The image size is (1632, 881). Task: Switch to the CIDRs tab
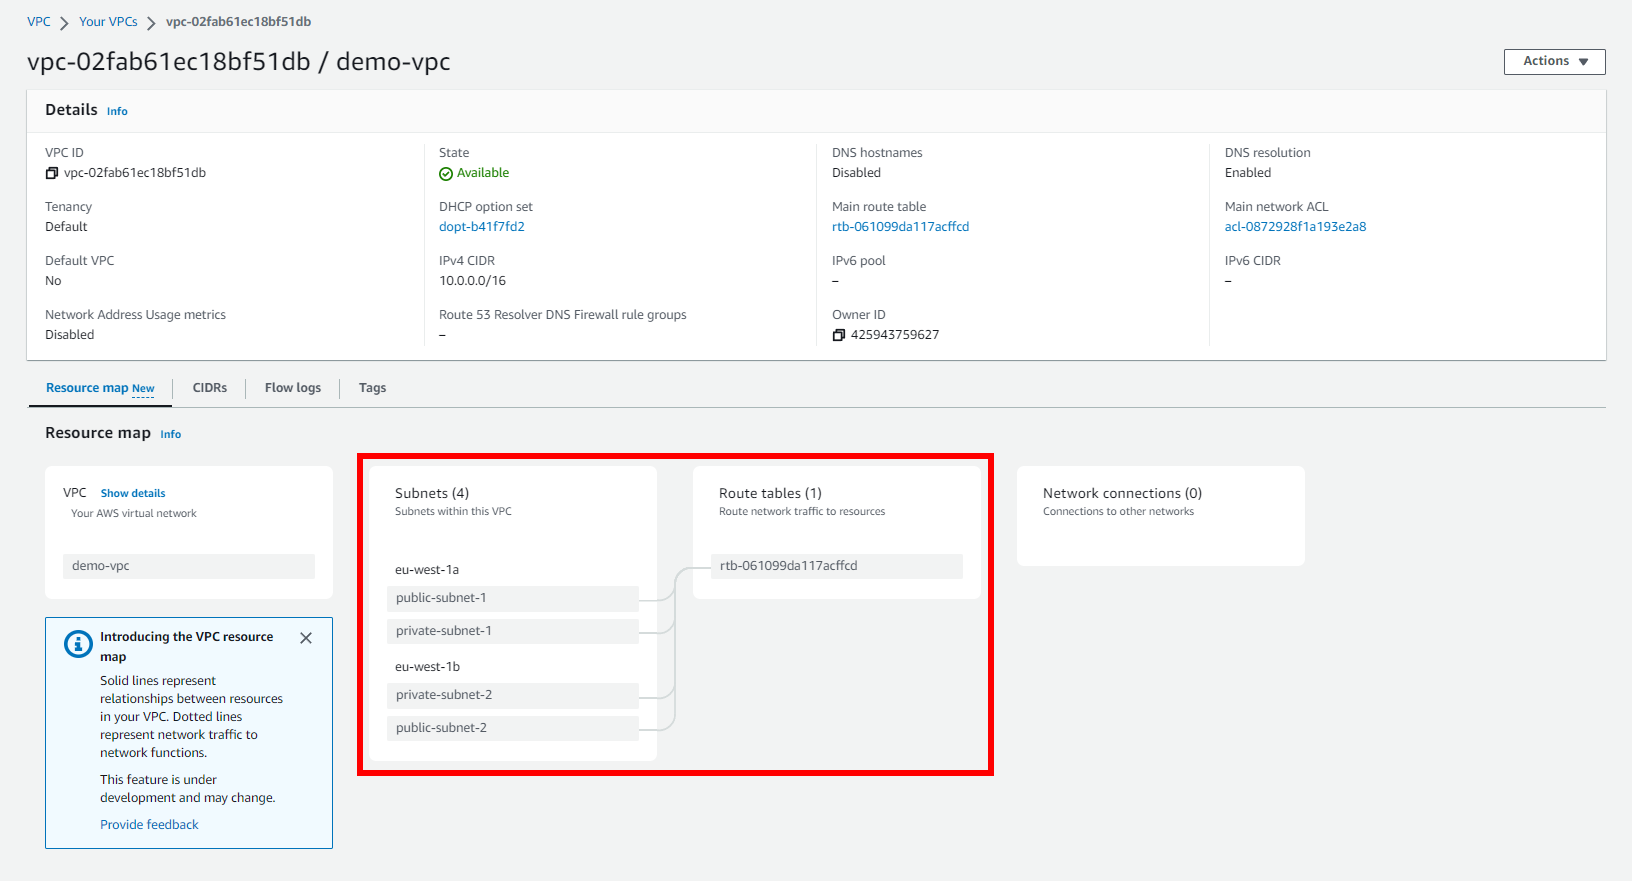point(210,388)
